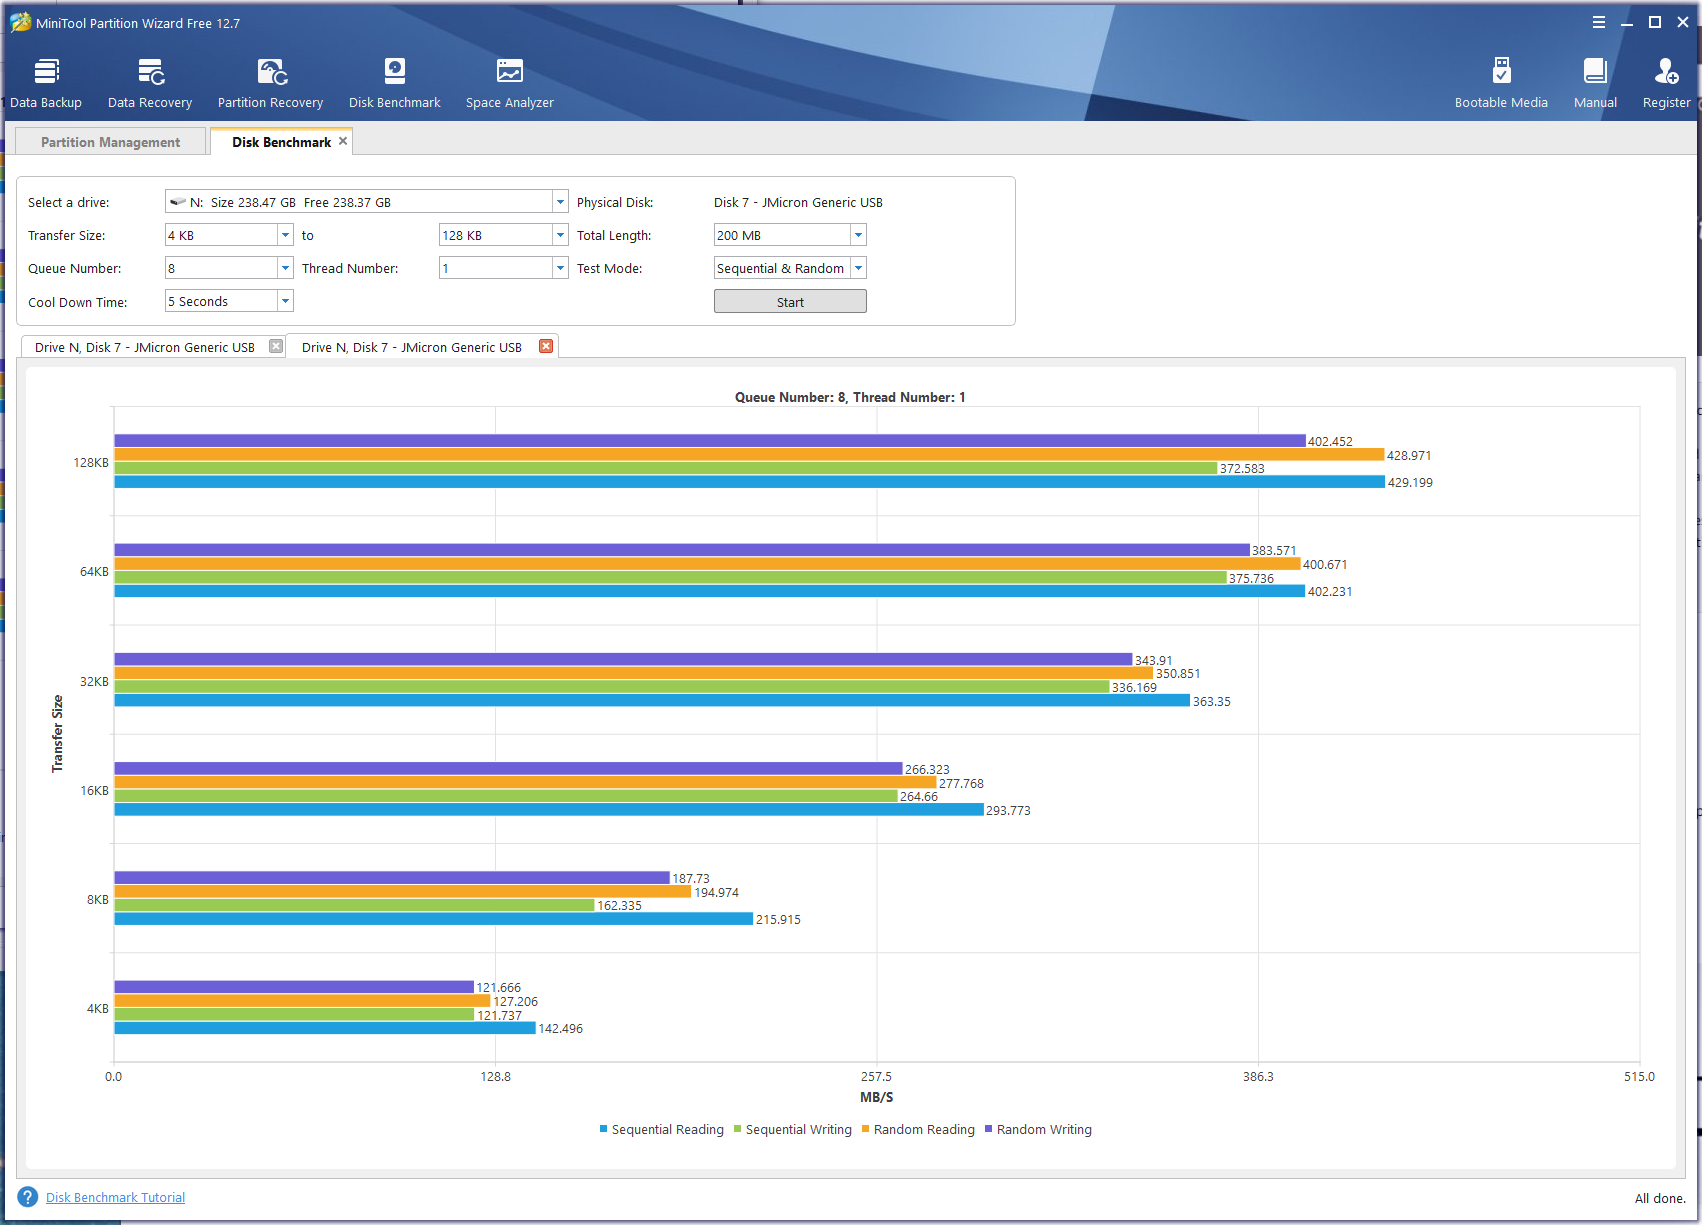Image resolution: width=1702 pixels, height=1225 pixels.
Task: Click the 8KB axis label
Action: point(98,900)
